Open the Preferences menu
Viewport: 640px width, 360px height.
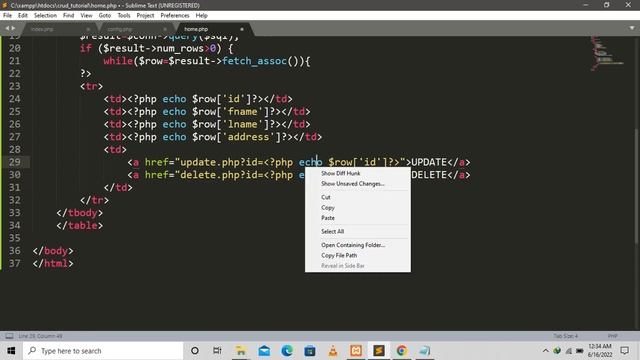pyautogui.click(x=175, y=16)
